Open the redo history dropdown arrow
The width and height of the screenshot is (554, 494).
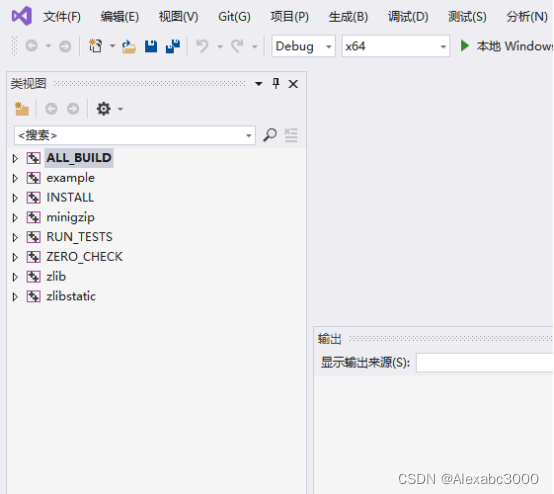coord(254,47)
